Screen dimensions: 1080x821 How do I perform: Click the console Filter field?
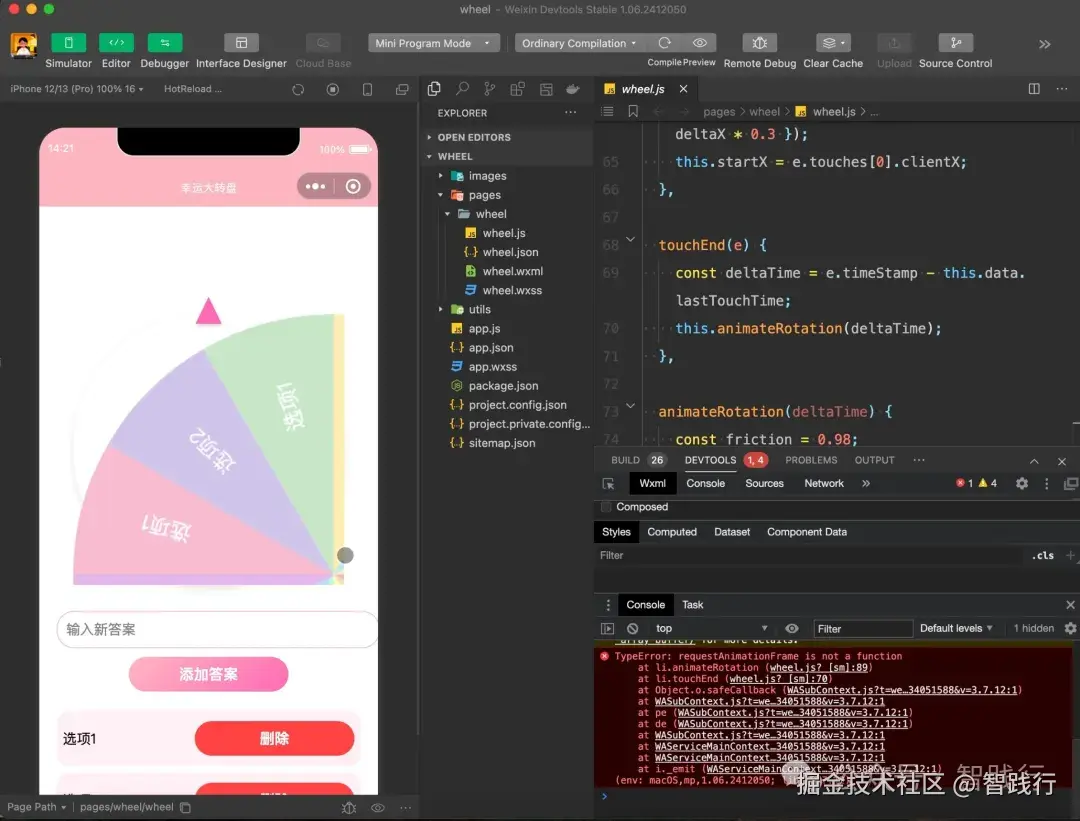pos(862,628)
